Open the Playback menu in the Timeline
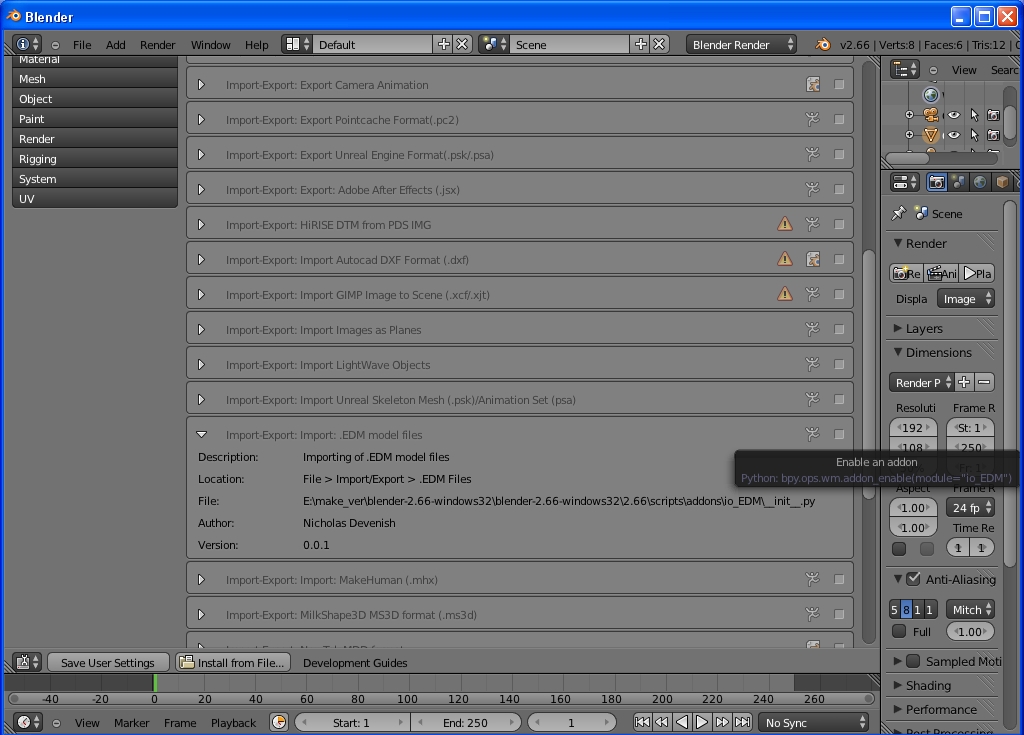This screenshot has width=1024, height=735. tap(233, 723)
